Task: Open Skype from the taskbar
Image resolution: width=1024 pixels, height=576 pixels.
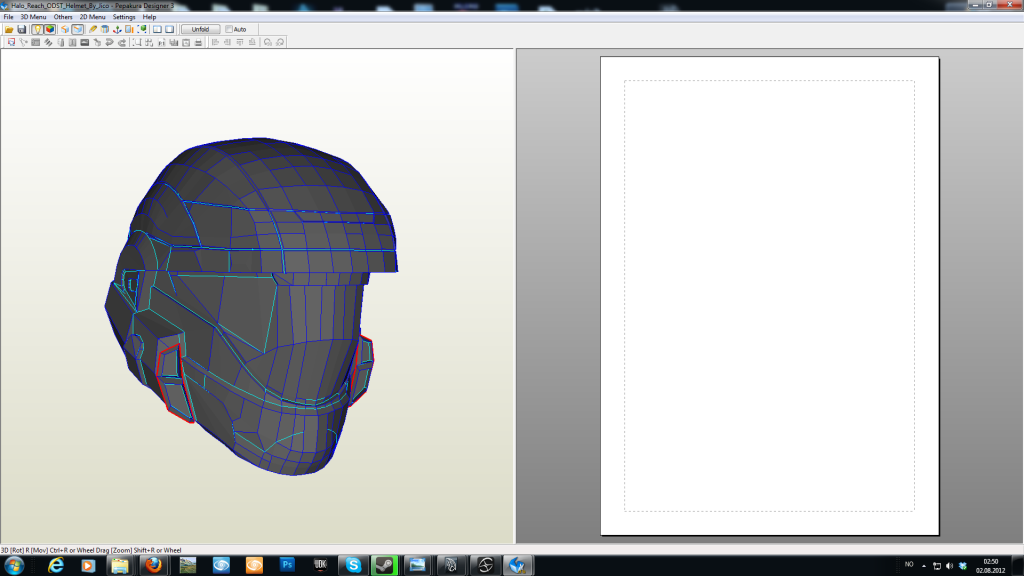Action: 353,565
